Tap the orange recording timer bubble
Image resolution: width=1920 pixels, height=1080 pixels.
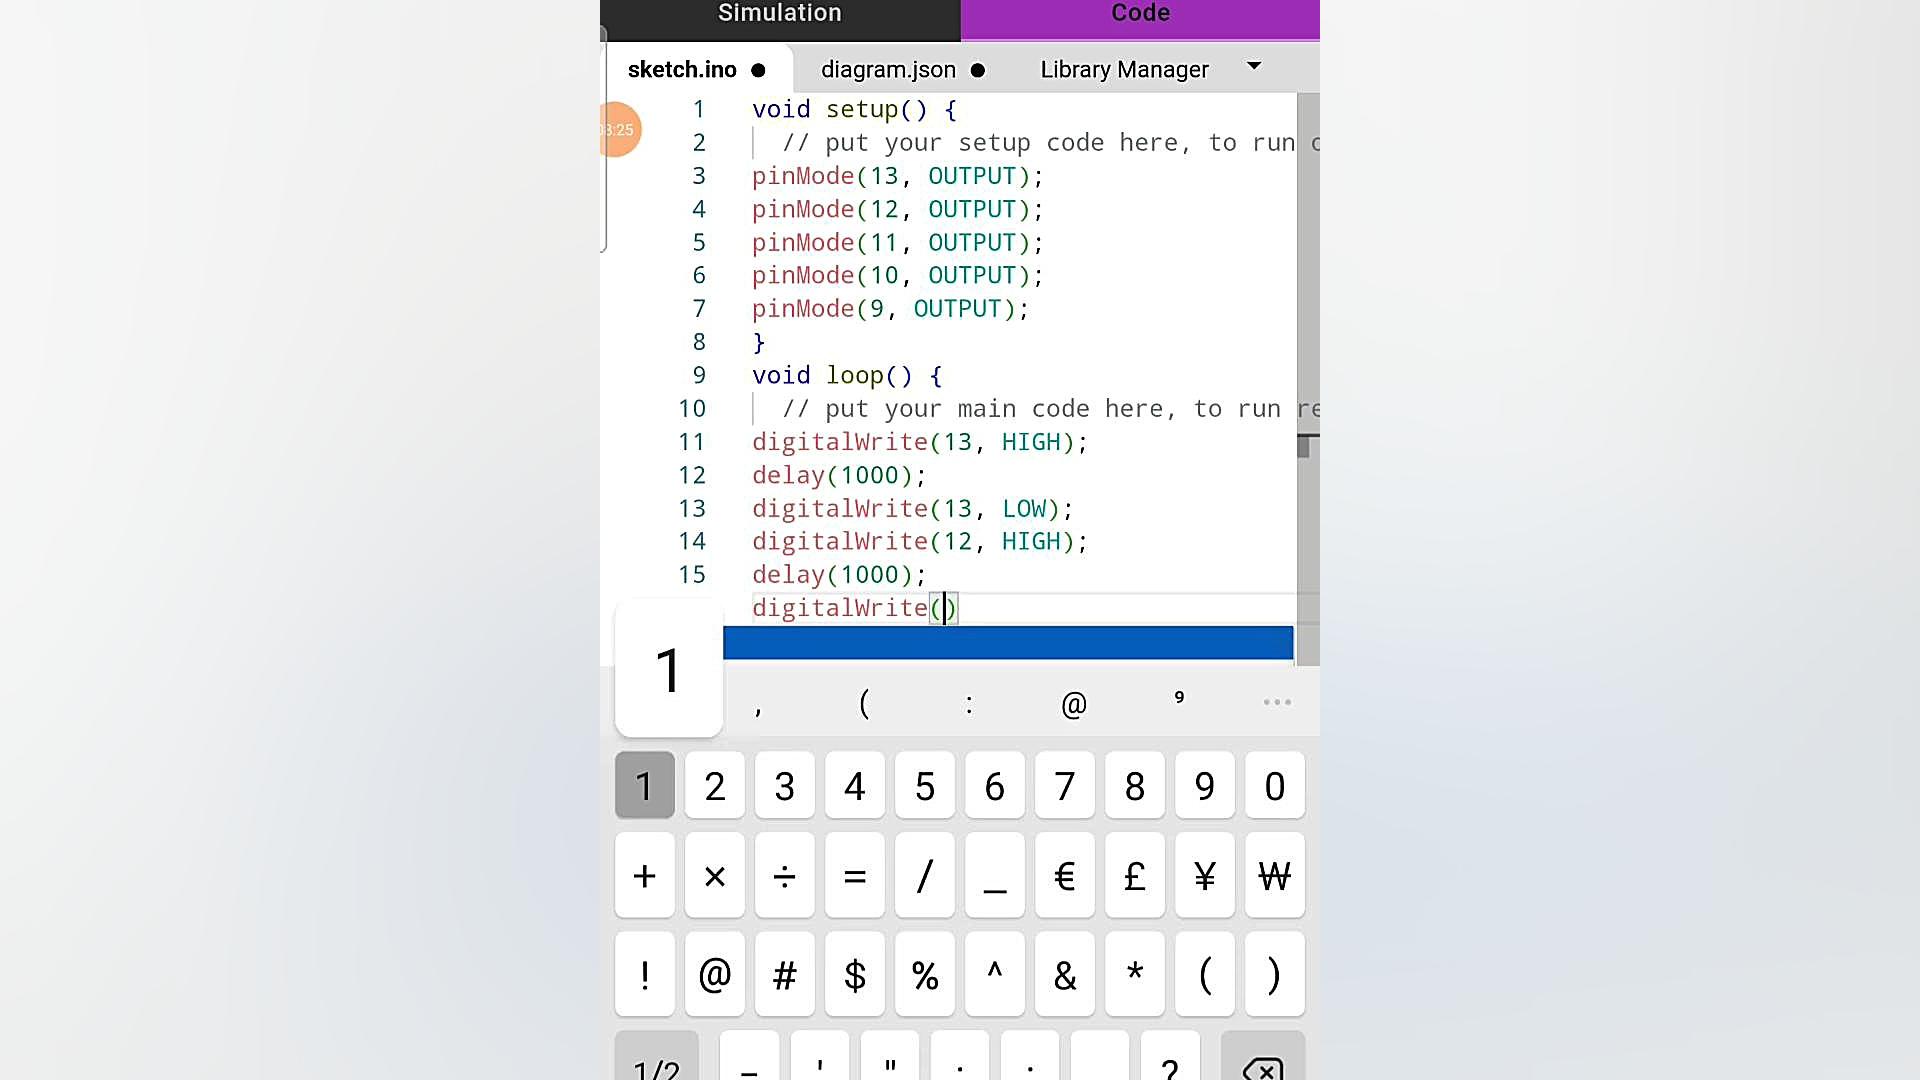[618, 130]
